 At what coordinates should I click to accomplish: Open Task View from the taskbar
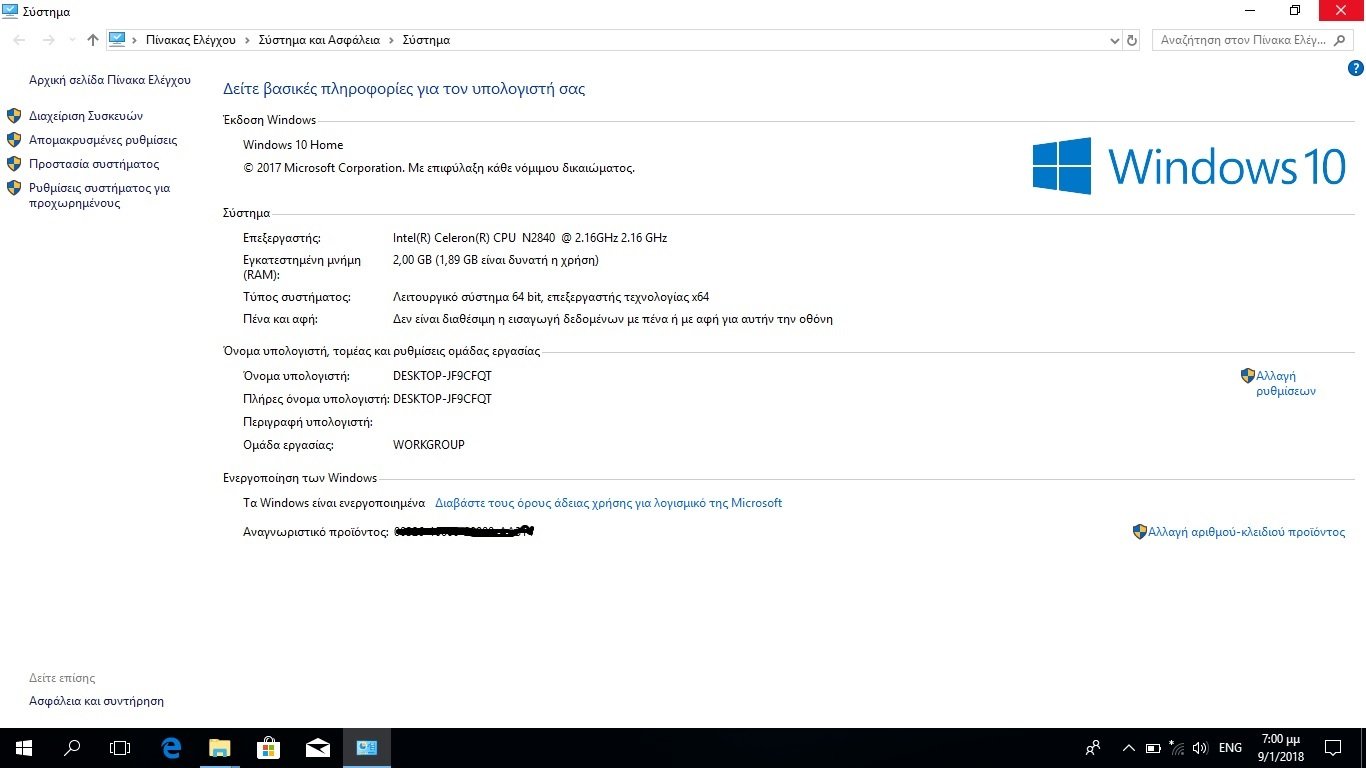(x=120, y=747)
